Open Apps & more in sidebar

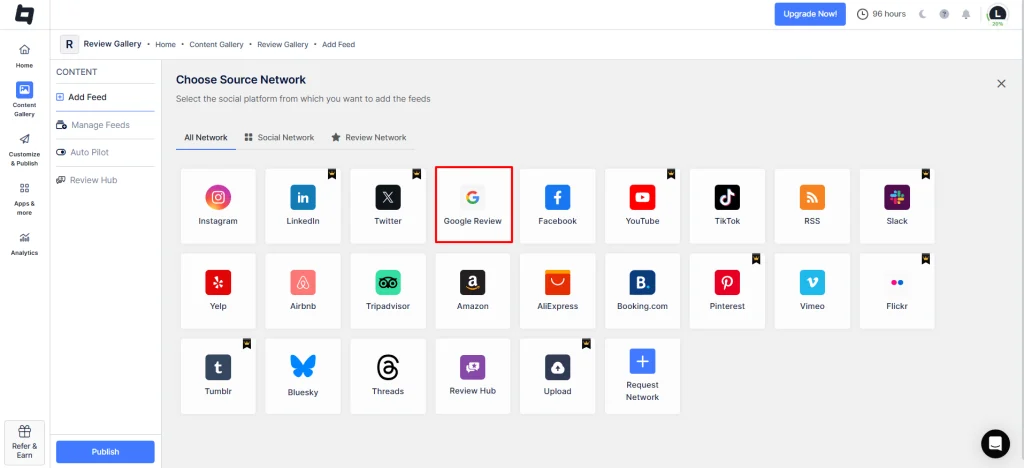tap(25, 198)
